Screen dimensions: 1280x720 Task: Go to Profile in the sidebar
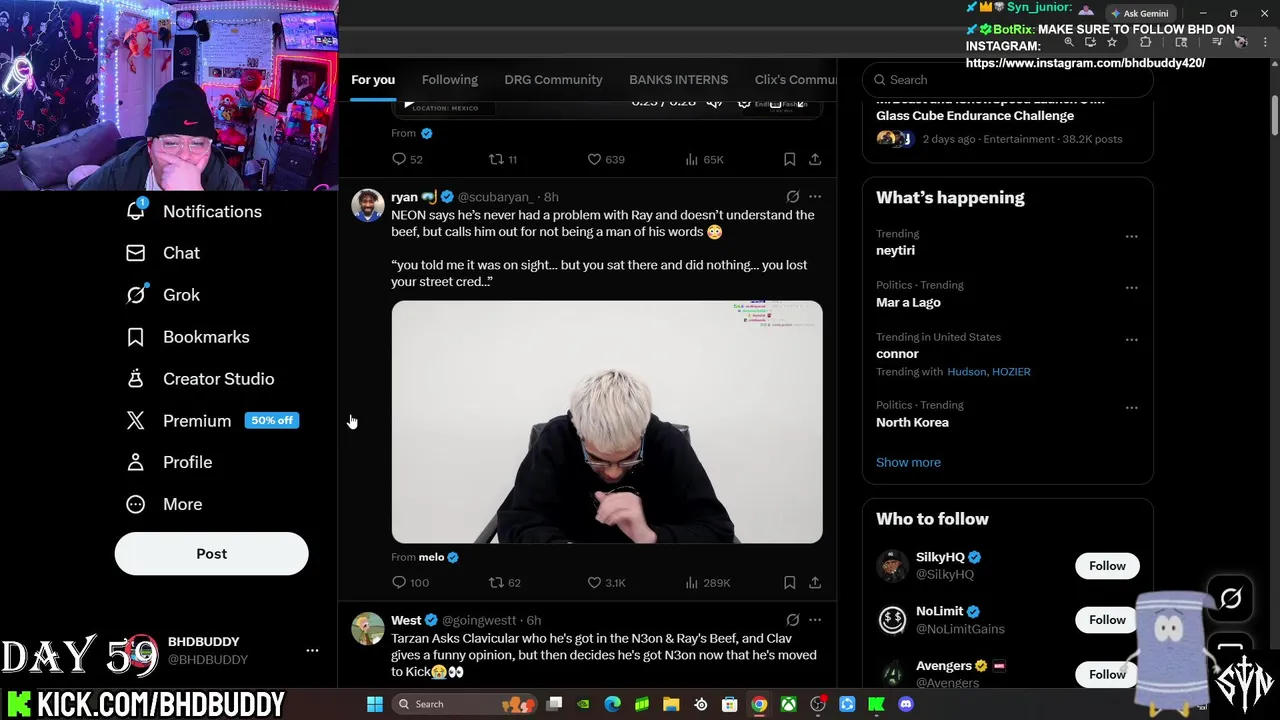coord(169,462)
